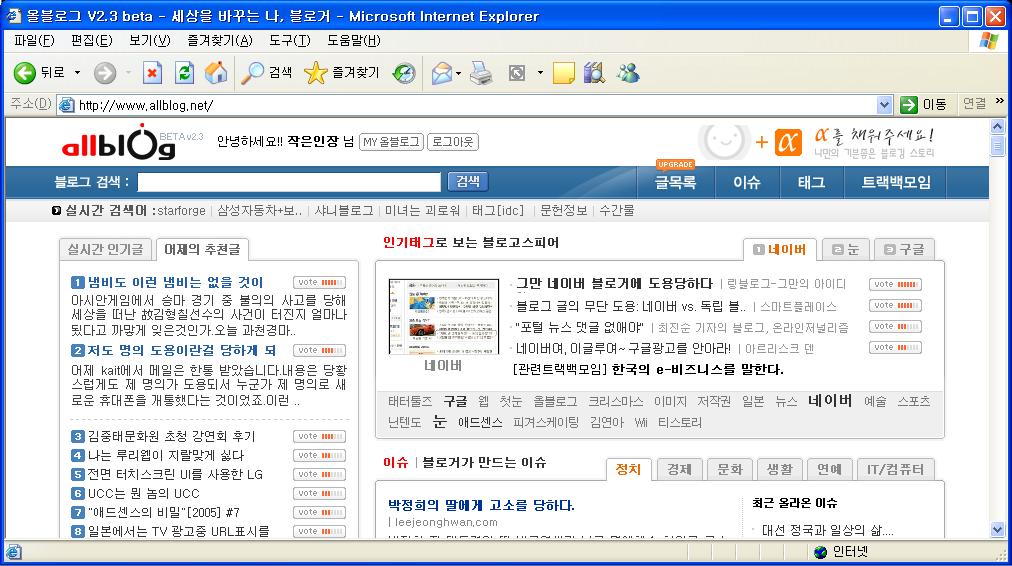Open 글목록 in navigation bar
Viewport: 1012px width, 566px height.
click(675, 183)
